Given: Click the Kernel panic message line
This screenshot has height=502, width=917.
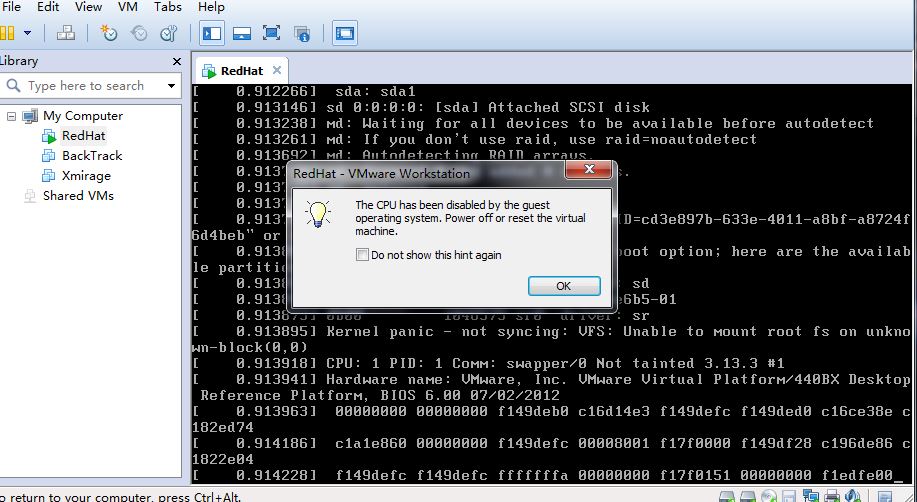Looking at the screenshot, I should pyautogui.click(x=551, y=339).
